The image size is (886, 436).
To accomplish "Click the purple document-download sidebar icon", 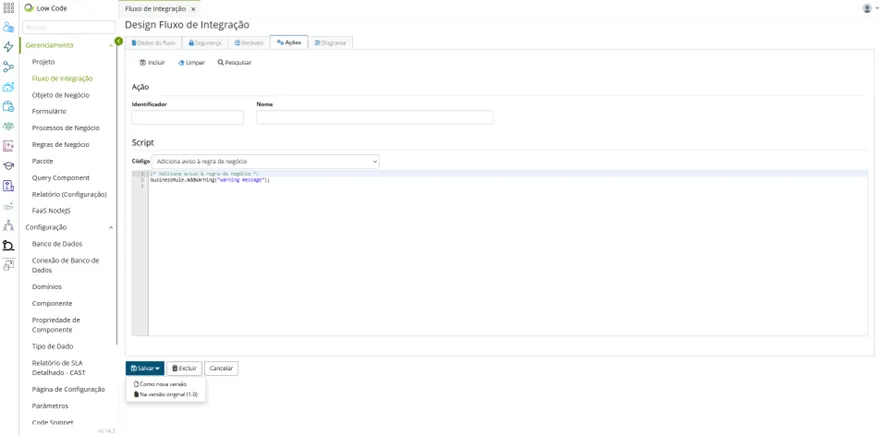I will coord(8,146).
